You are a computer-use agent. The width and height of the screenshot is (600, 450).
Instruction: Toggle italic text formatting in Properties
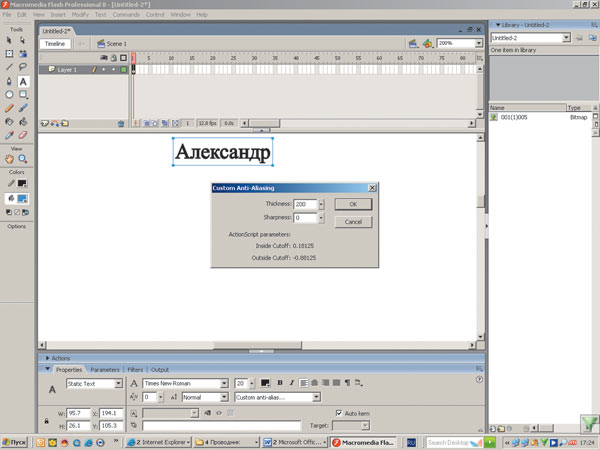pyautogui.click(x=290, y=383)
